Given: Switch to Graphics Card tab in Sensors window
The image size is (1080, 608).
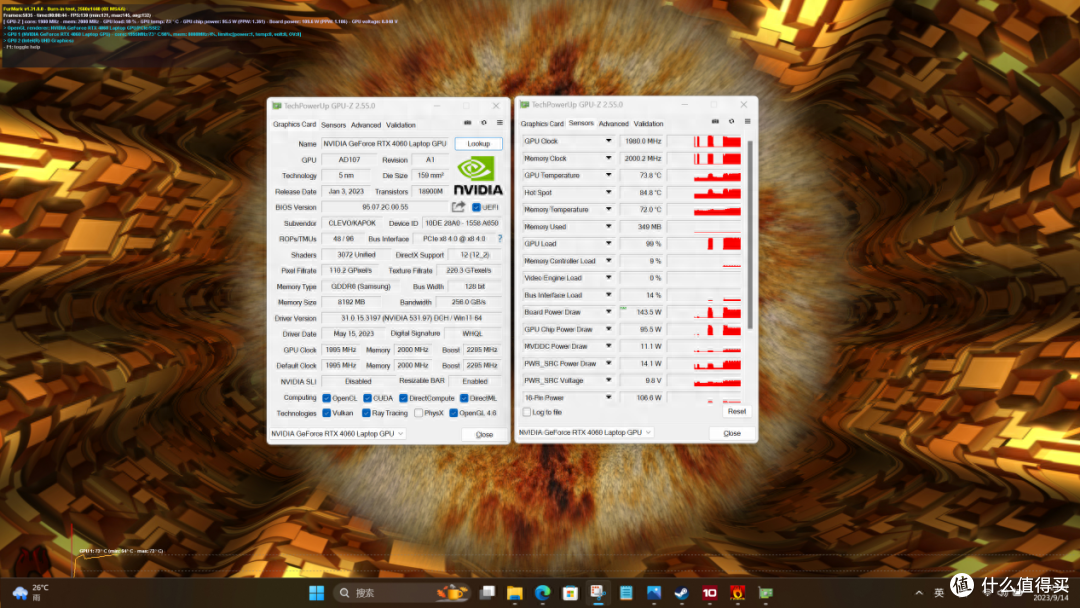Looking at the screenshot, I should click(x=542, y=124).
